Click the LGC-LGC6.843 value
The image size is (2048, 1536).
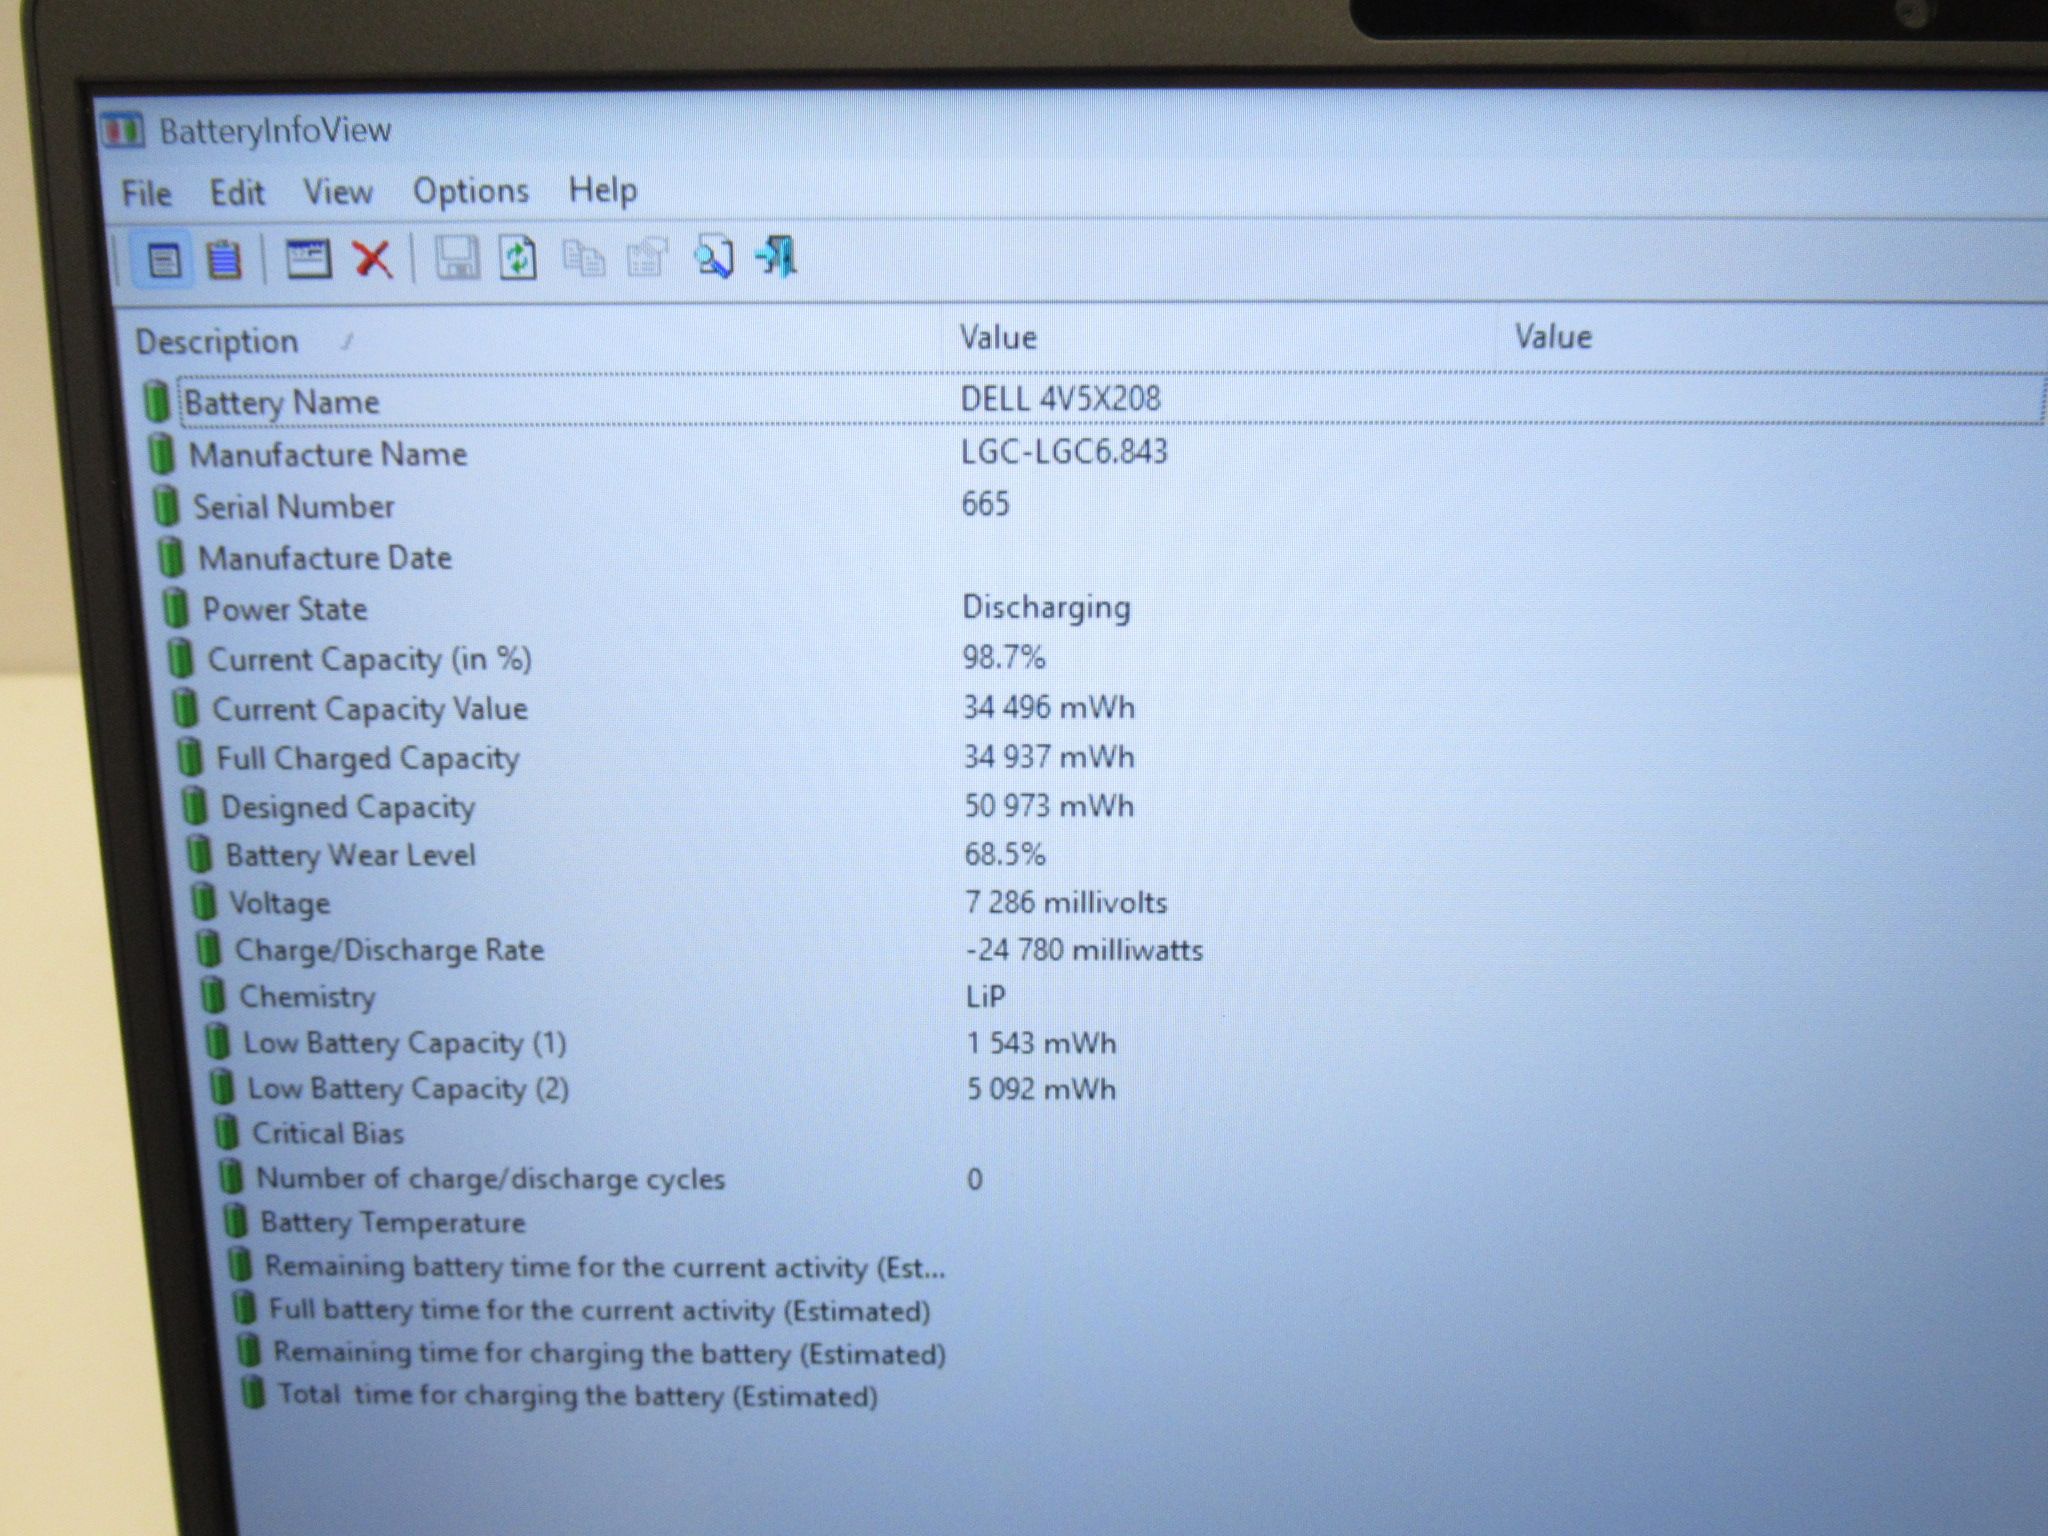(1064, 452)
